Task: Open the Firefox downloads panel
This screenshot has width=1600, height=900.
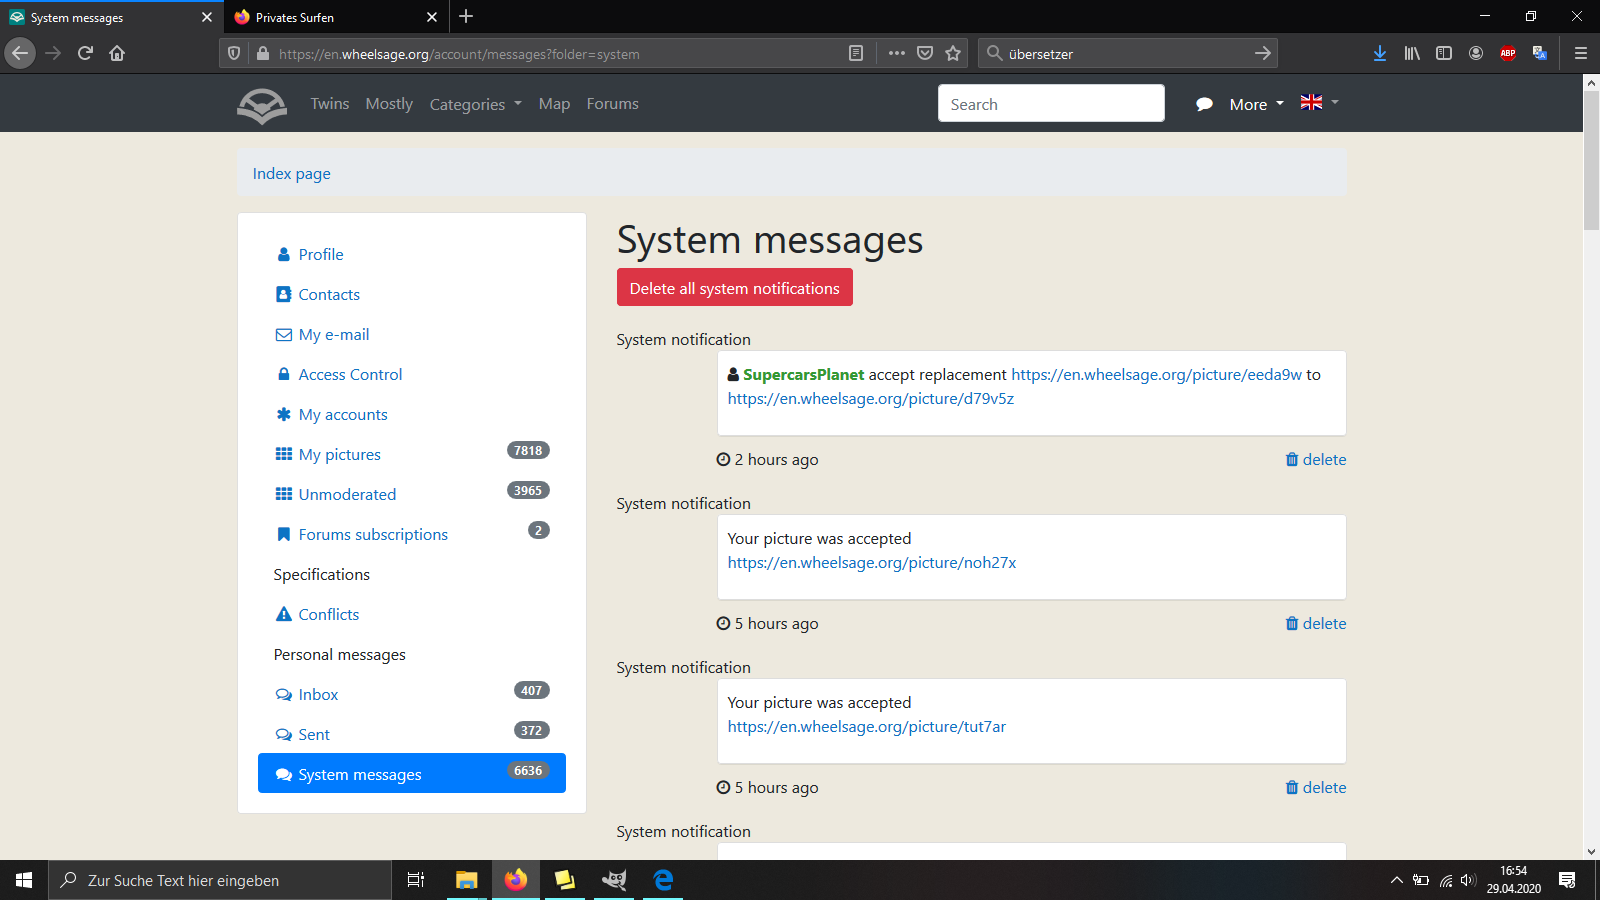Action: coord(1380,53)
